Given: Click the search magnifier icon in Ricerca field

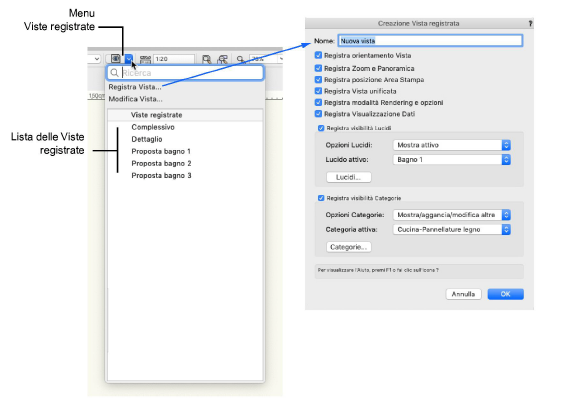Looking at the screenshot, I should (114, 72).
